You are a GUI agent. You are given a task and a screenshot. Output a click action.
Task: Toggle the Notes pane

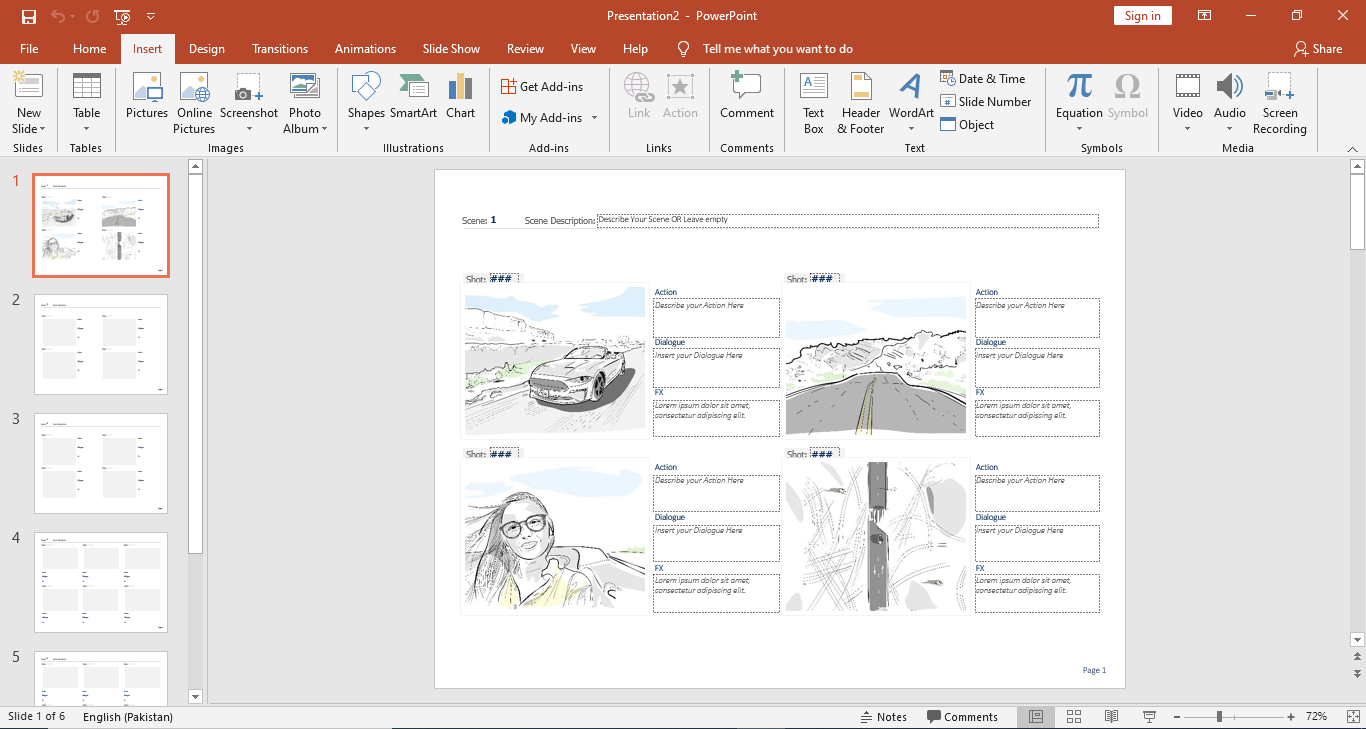(x=883, y=717)
